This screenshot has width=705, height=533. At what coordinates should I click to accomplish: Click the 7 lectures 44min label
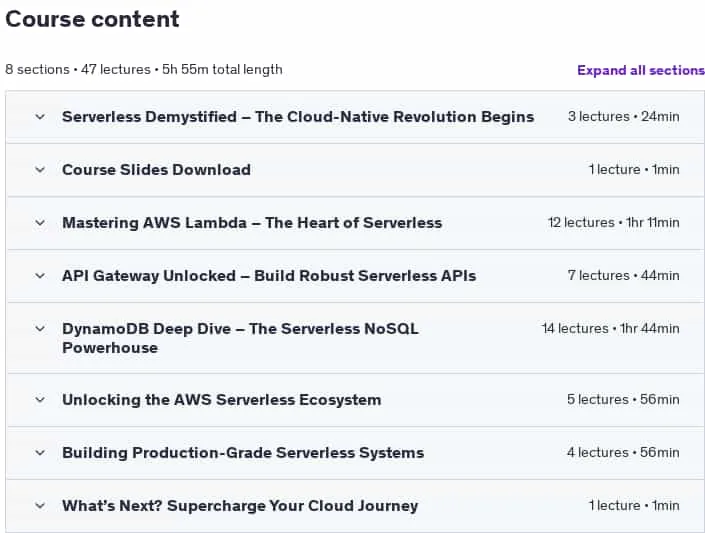point(623,275)
